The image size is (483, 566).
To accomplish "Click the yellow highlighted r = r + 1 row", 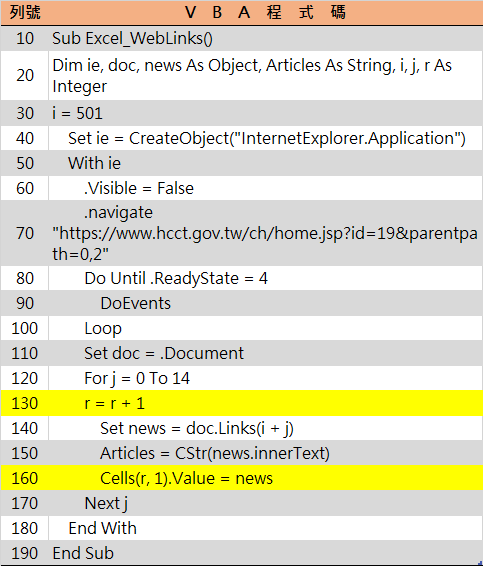I will tap(242, 403).
